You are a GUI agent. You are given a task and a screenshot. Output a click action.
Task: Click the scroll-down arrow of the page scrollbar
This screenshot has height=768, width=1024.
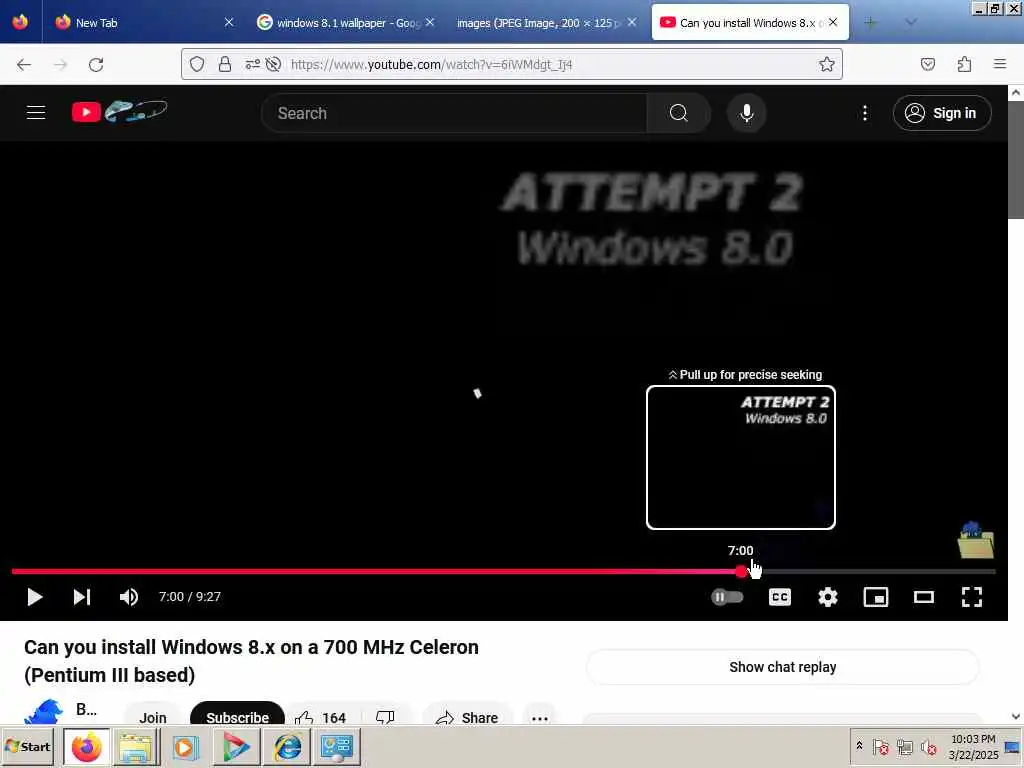1016,716
